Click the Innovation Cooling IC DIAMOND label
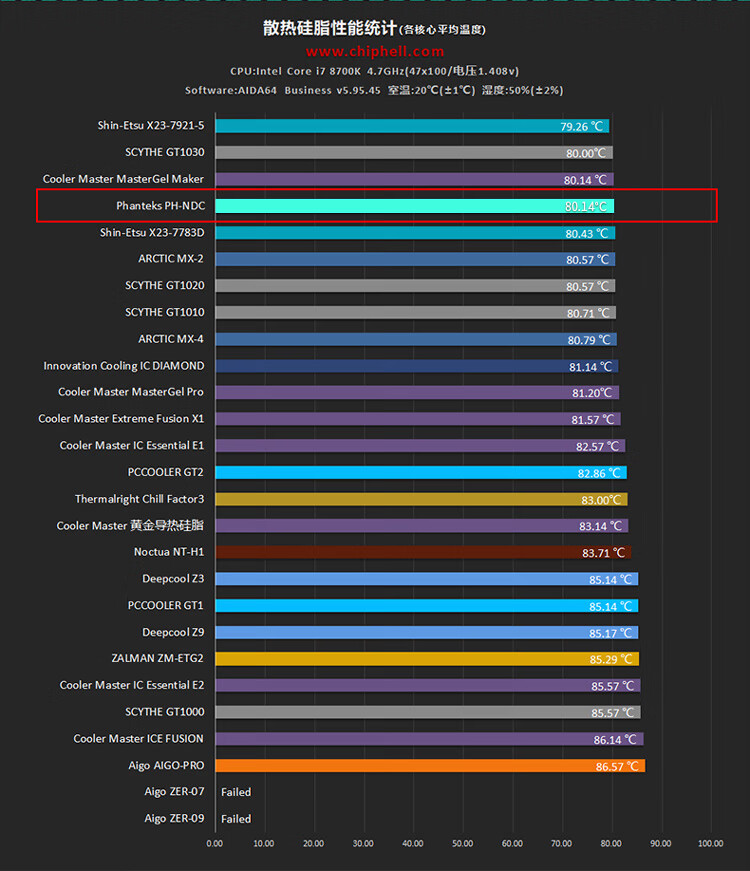Screen dimensions: 750x871 coord(124,366)
